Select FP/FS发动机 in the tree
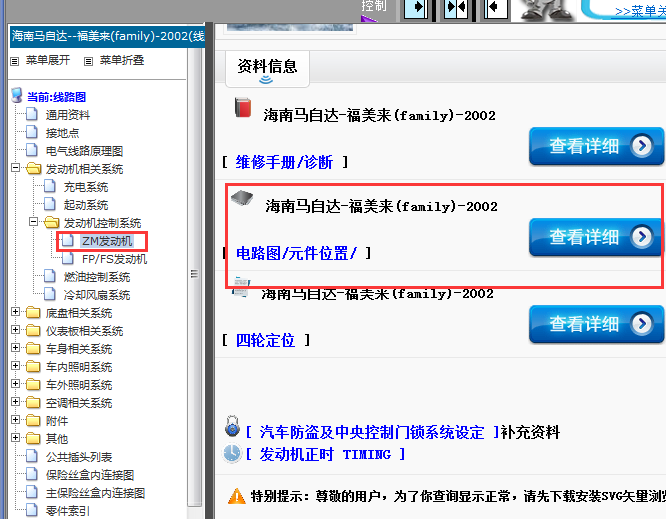This screenshot has width=666, height=519. point(114,259)
